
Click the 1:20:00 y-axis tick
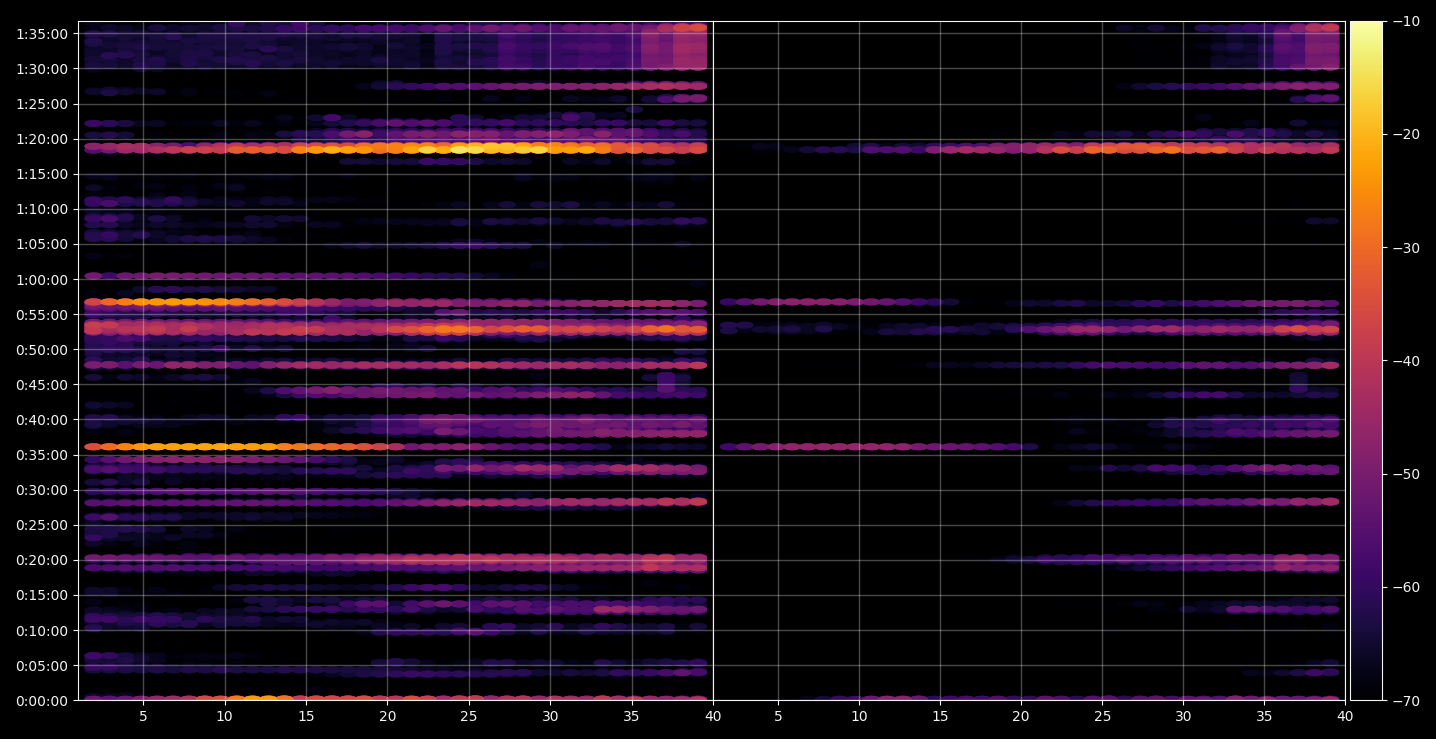tap(42, 139)
